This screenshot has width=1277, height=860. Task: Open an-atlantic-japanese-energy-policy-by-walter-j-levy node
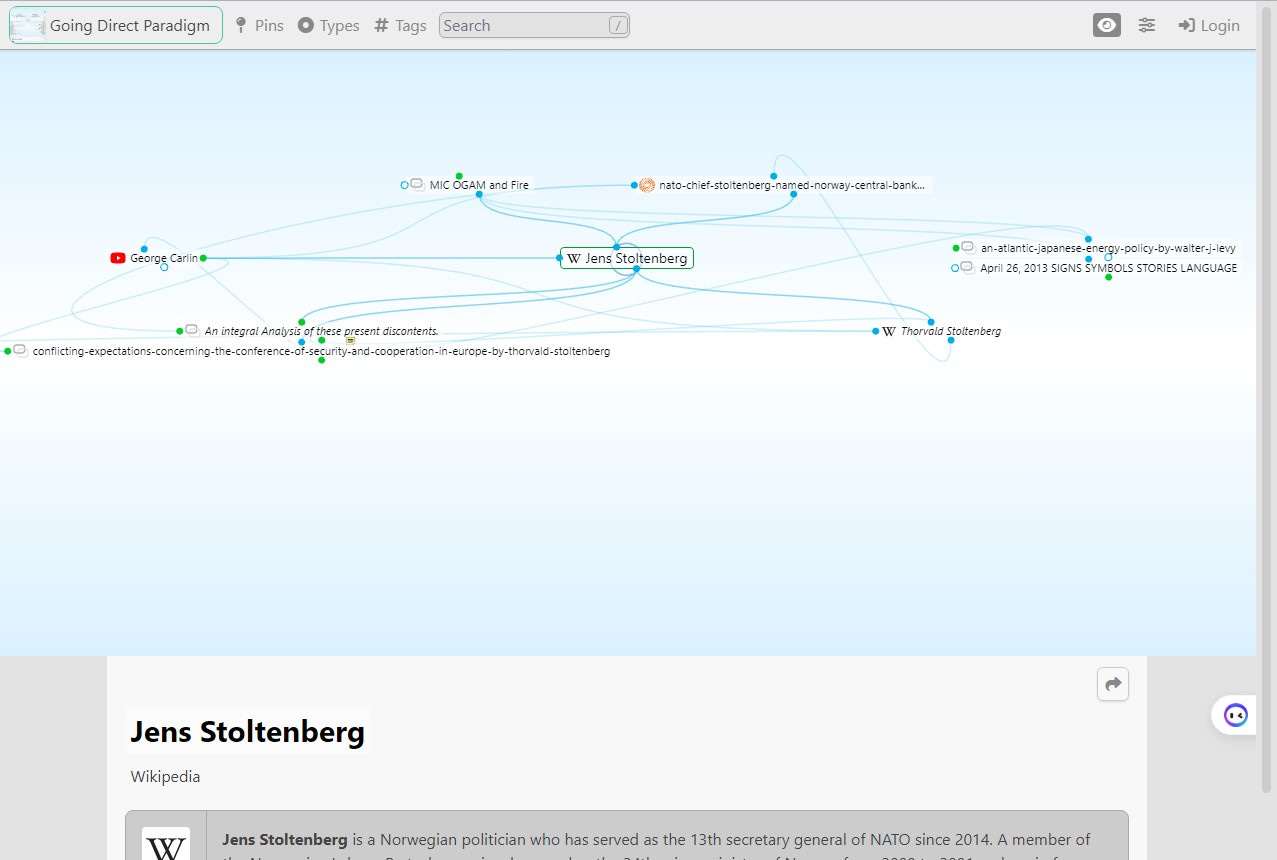(1108, 248)
